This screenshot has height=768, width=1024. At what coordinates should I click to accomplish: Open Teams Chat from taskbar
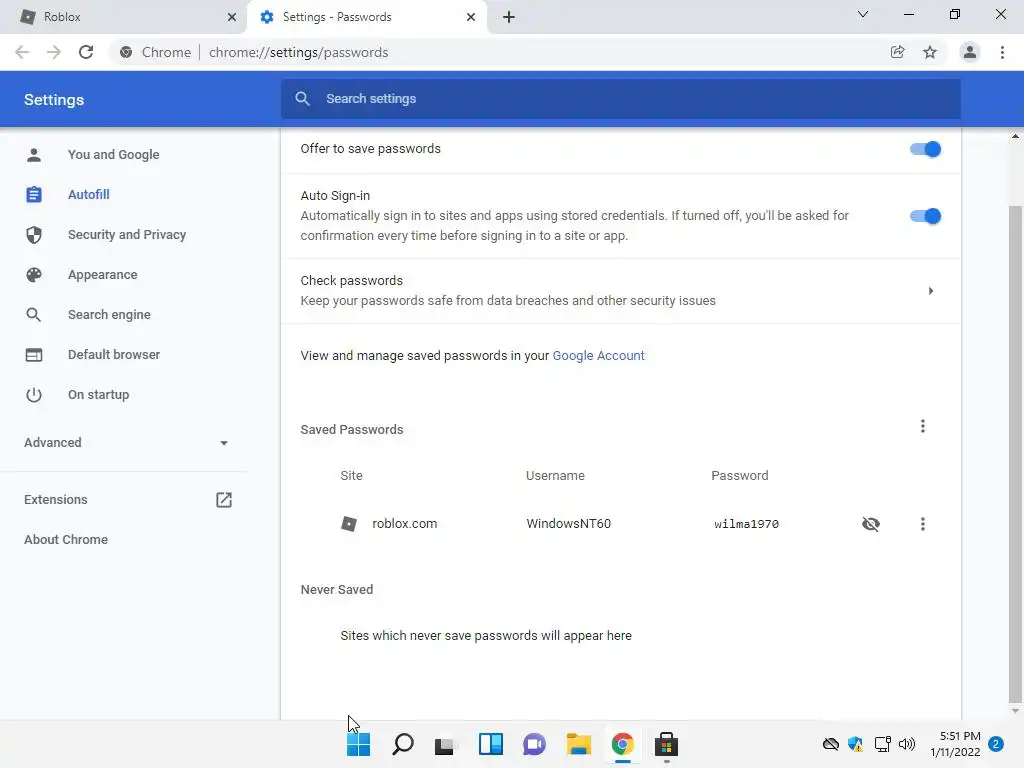point(534,744)
